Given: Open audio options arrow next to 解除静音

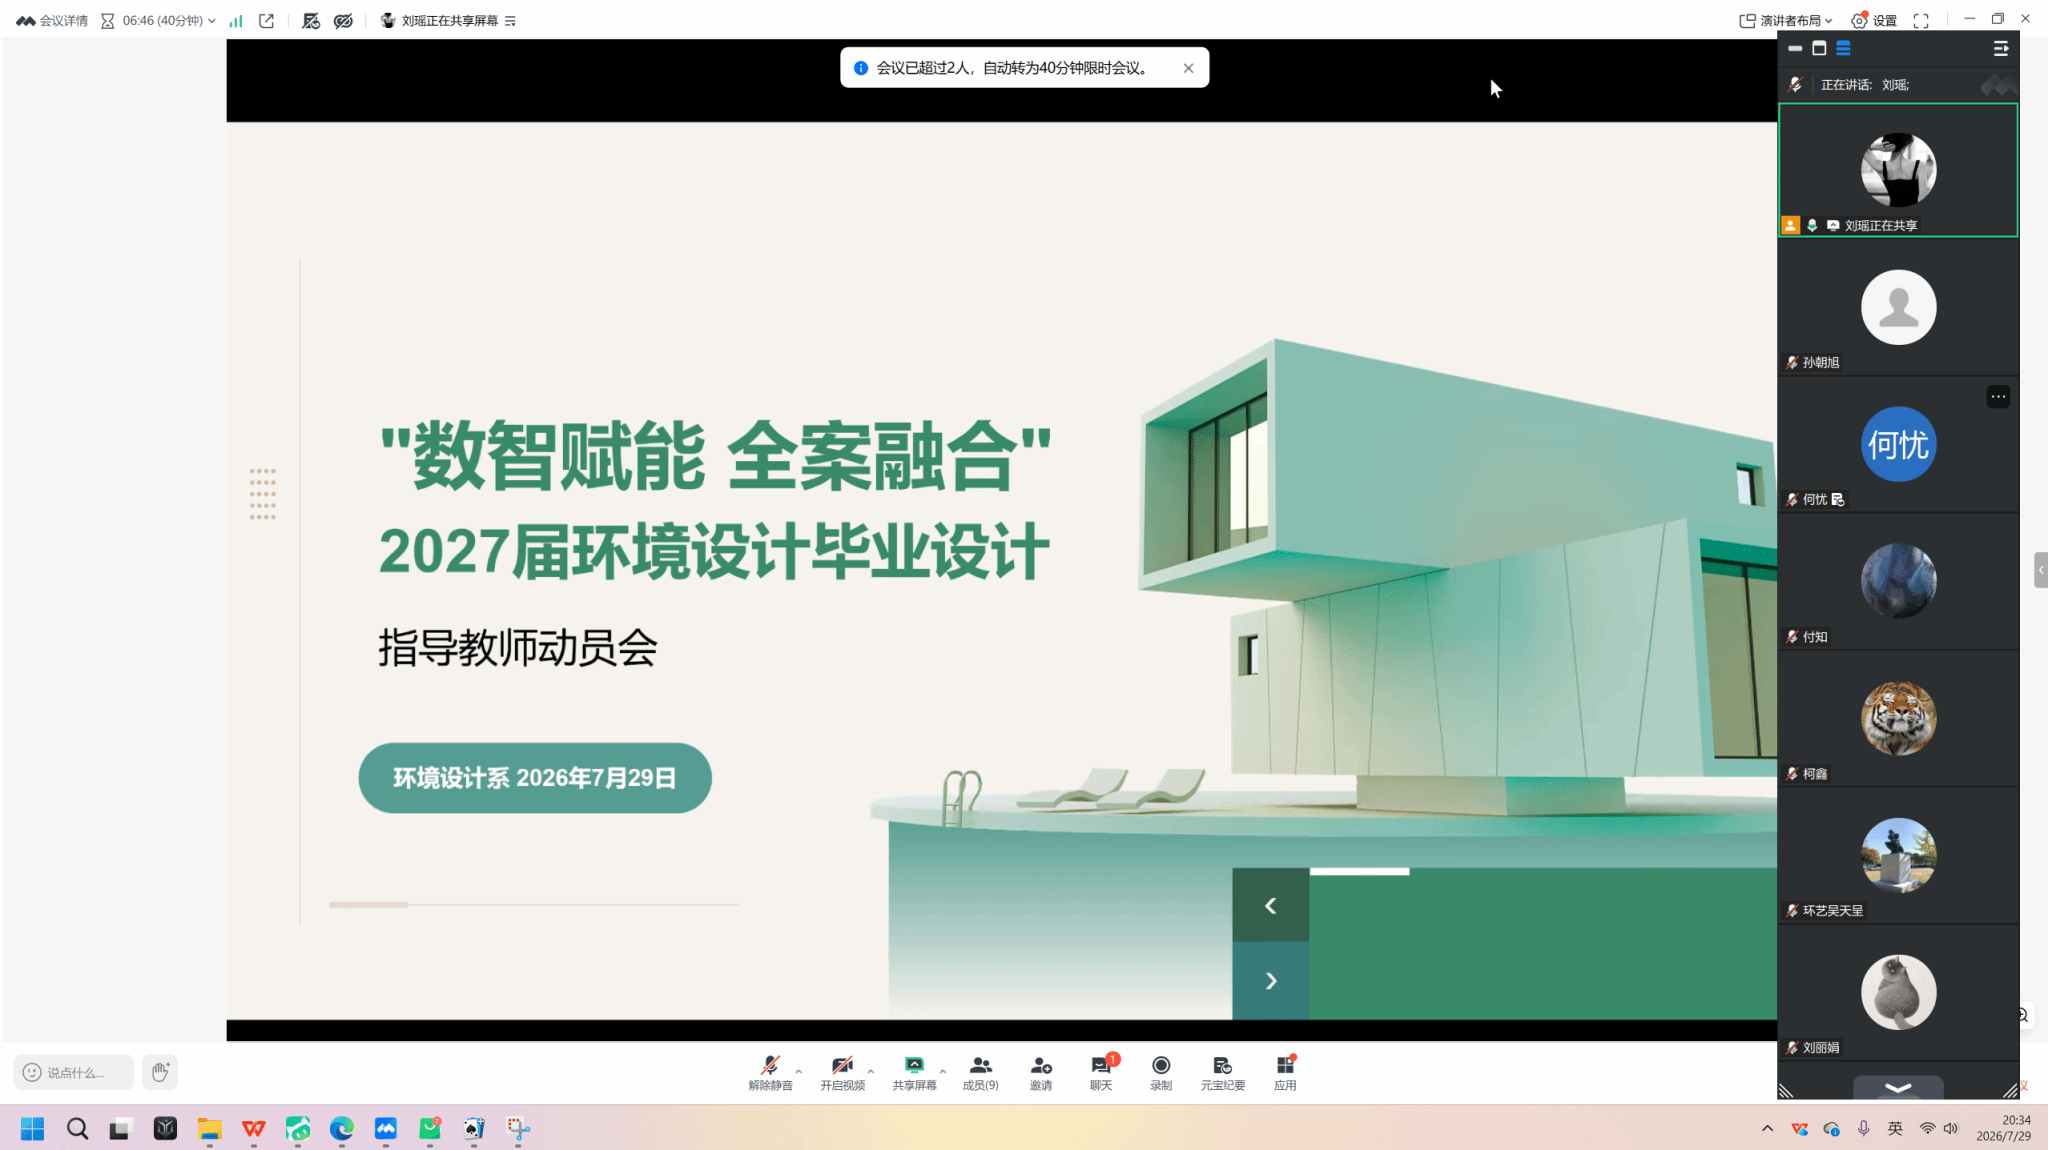Looking at the screenshot, I should [x=799, y=1071].
